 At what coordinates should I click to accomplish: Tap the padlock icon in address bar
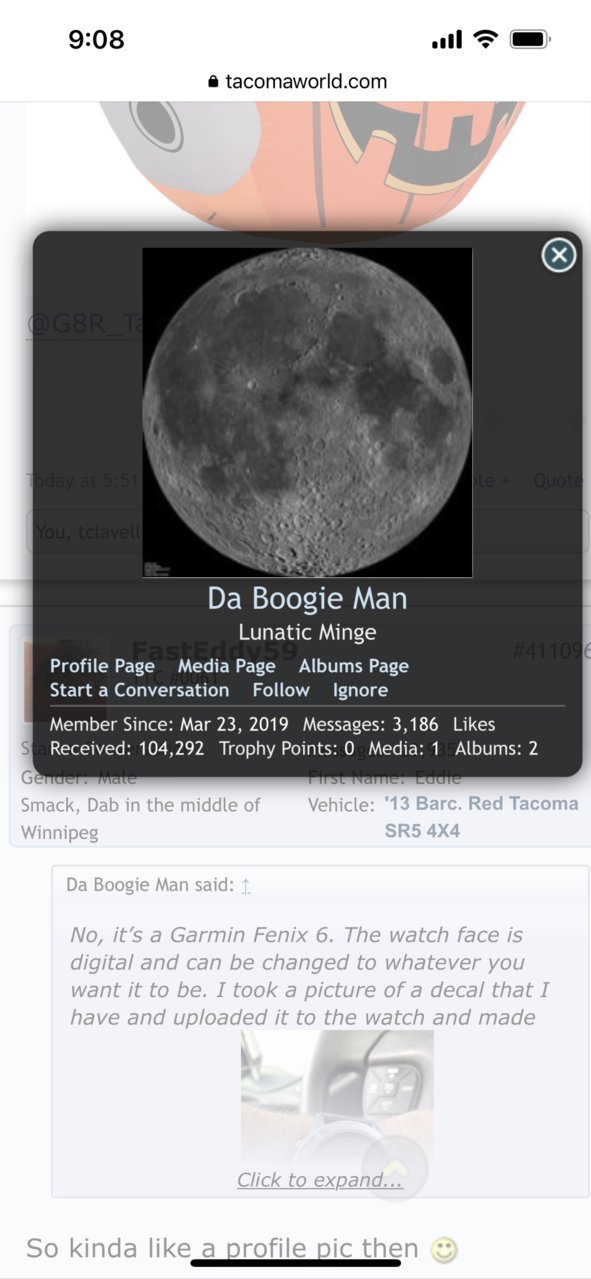[212, 82]
